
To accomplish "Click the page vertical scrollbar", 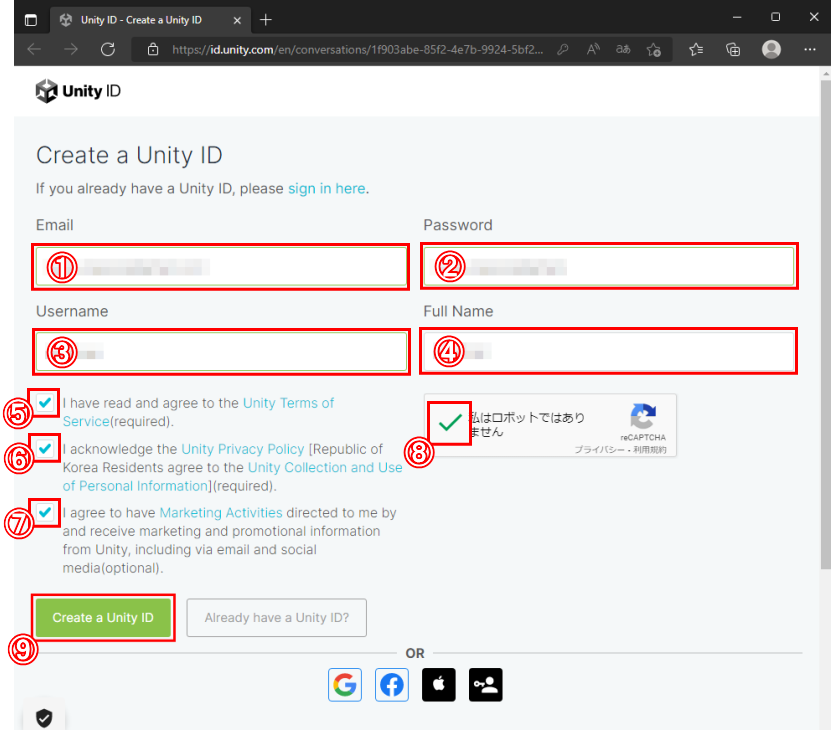I will pyautogui.click(x=826, y=324).
